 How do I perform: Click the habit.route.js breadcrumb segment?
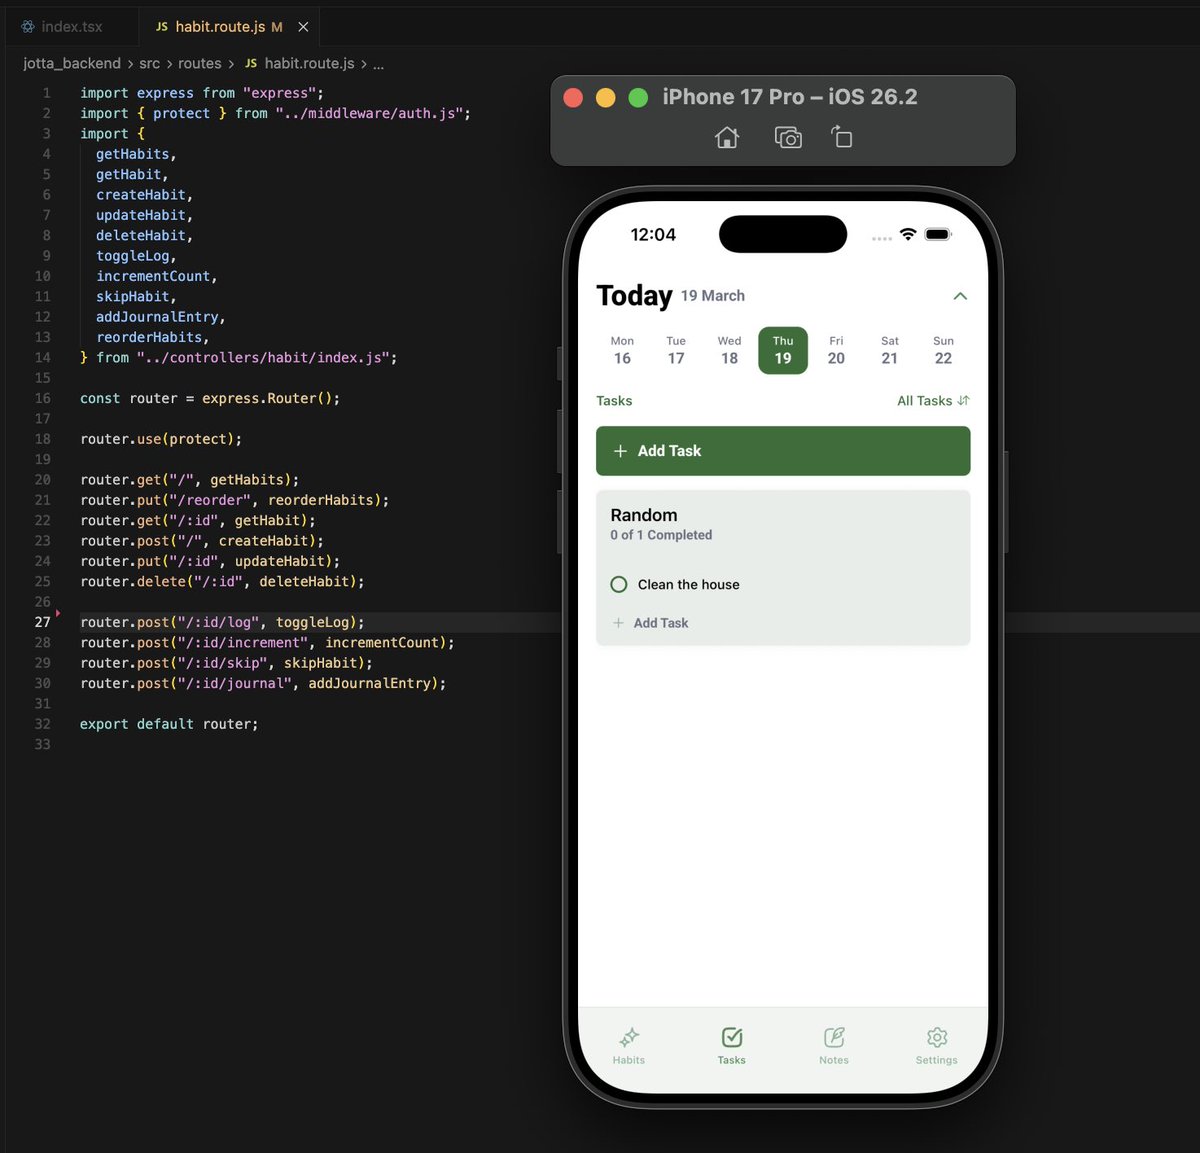click(x=309, y=63)
